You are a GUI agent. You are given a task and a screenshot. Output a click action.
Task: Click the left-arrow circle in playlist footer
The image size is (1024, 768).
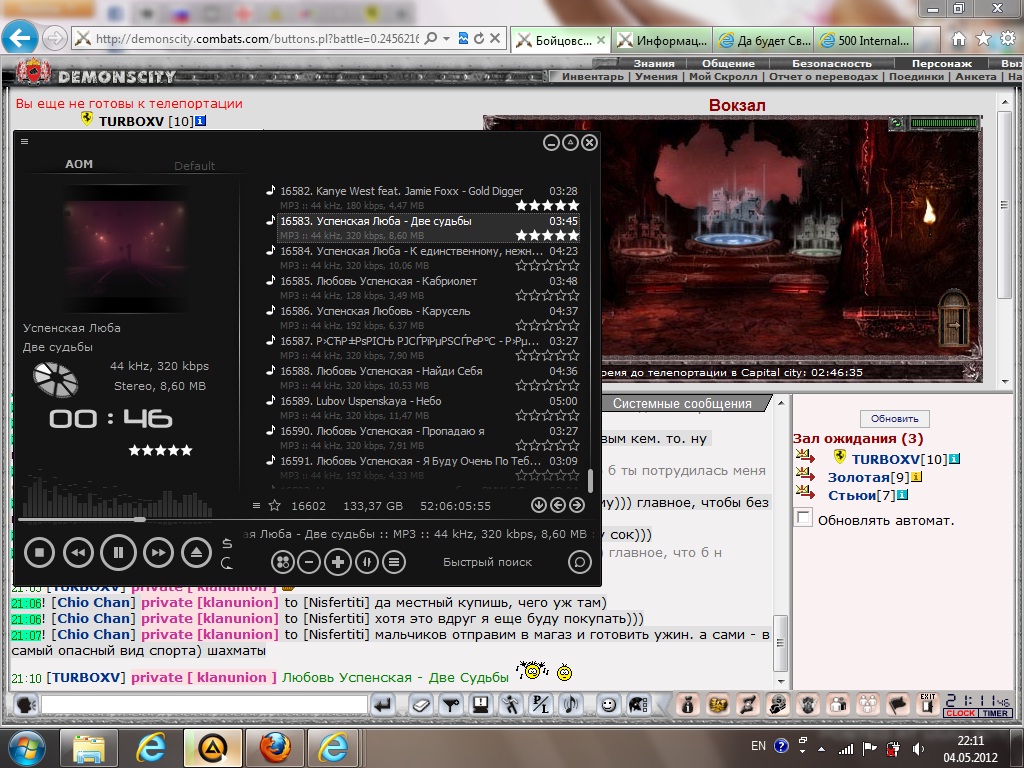pos(558,505)
